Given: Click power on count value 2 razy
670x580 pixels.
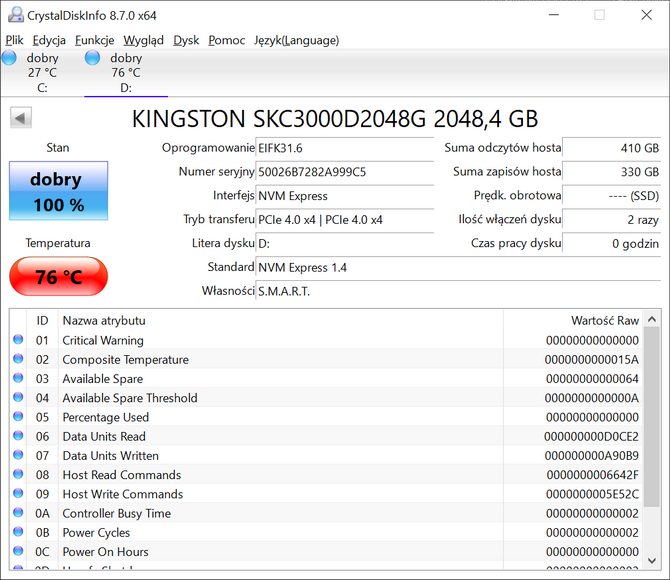Looking at the screenshot, I should [611, 220].
